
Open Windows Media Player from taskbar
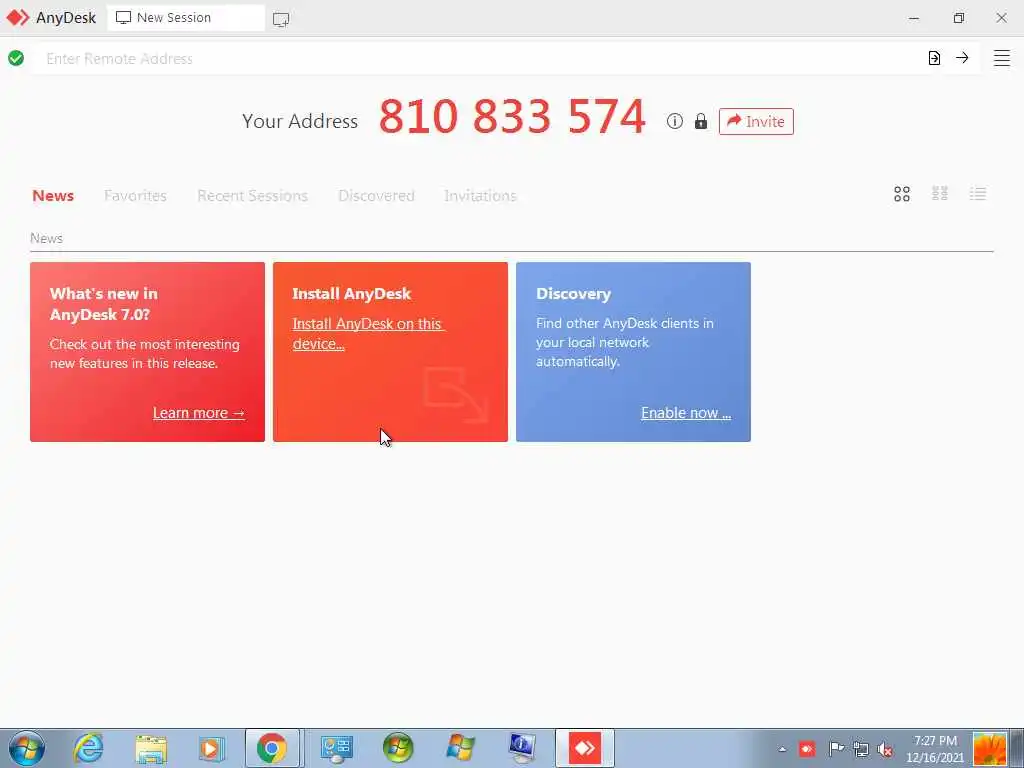(211, 749)
